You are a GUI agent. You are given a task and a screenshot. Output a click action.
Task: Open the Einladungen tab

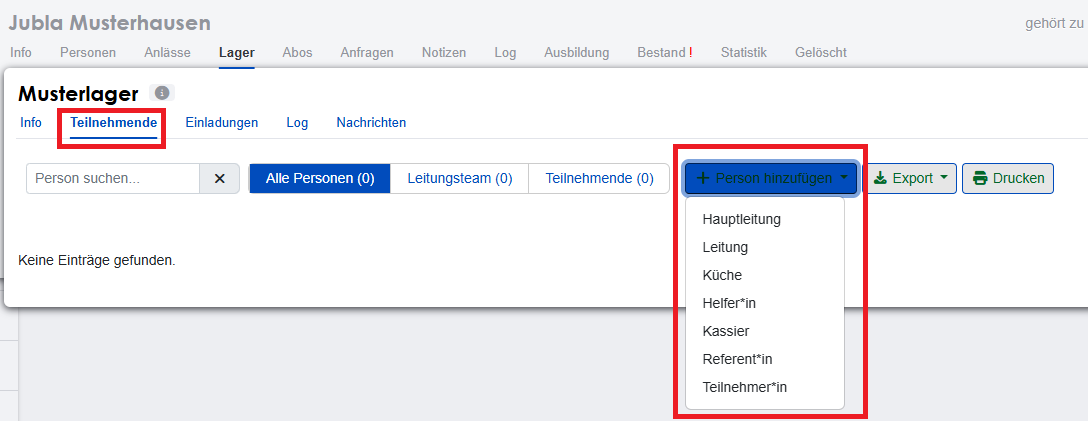tap(222, 123)
